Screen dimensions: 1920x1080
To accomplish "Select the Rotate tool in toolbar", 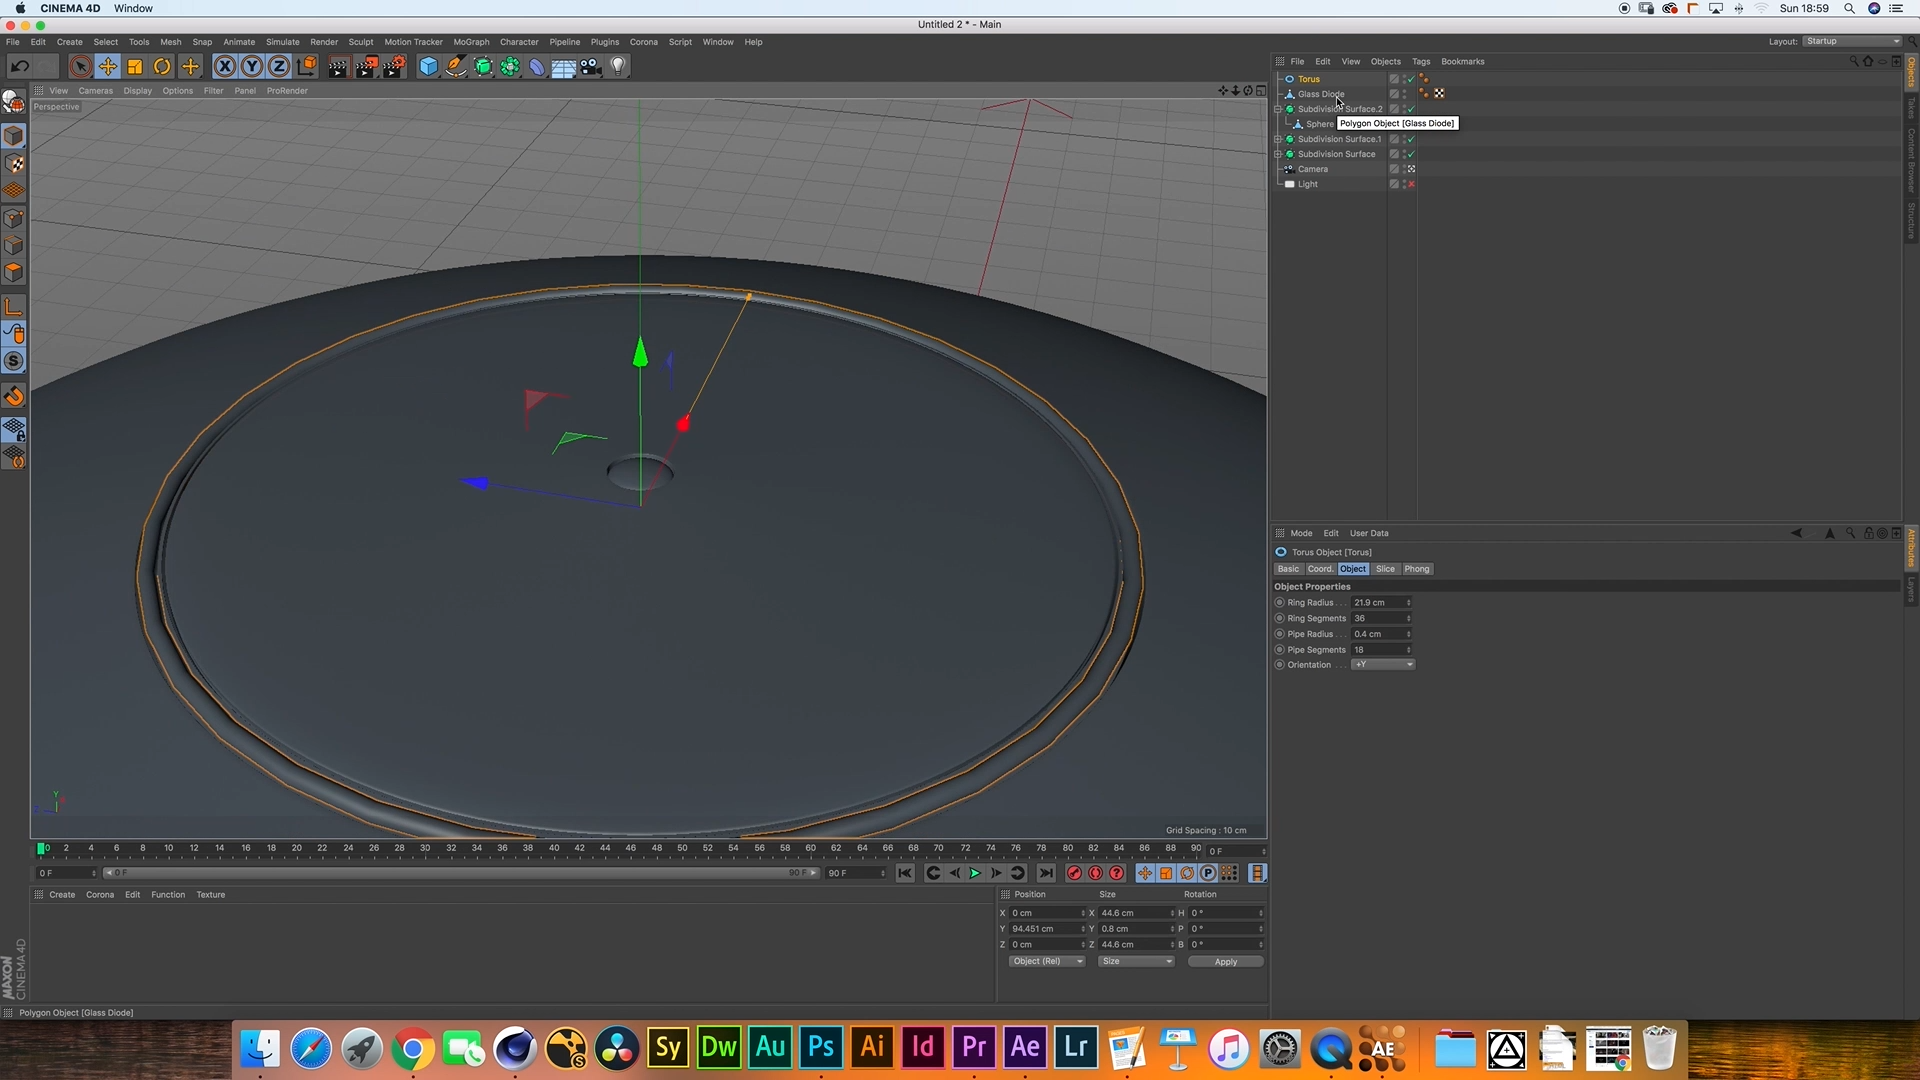I will coord(162,67).
